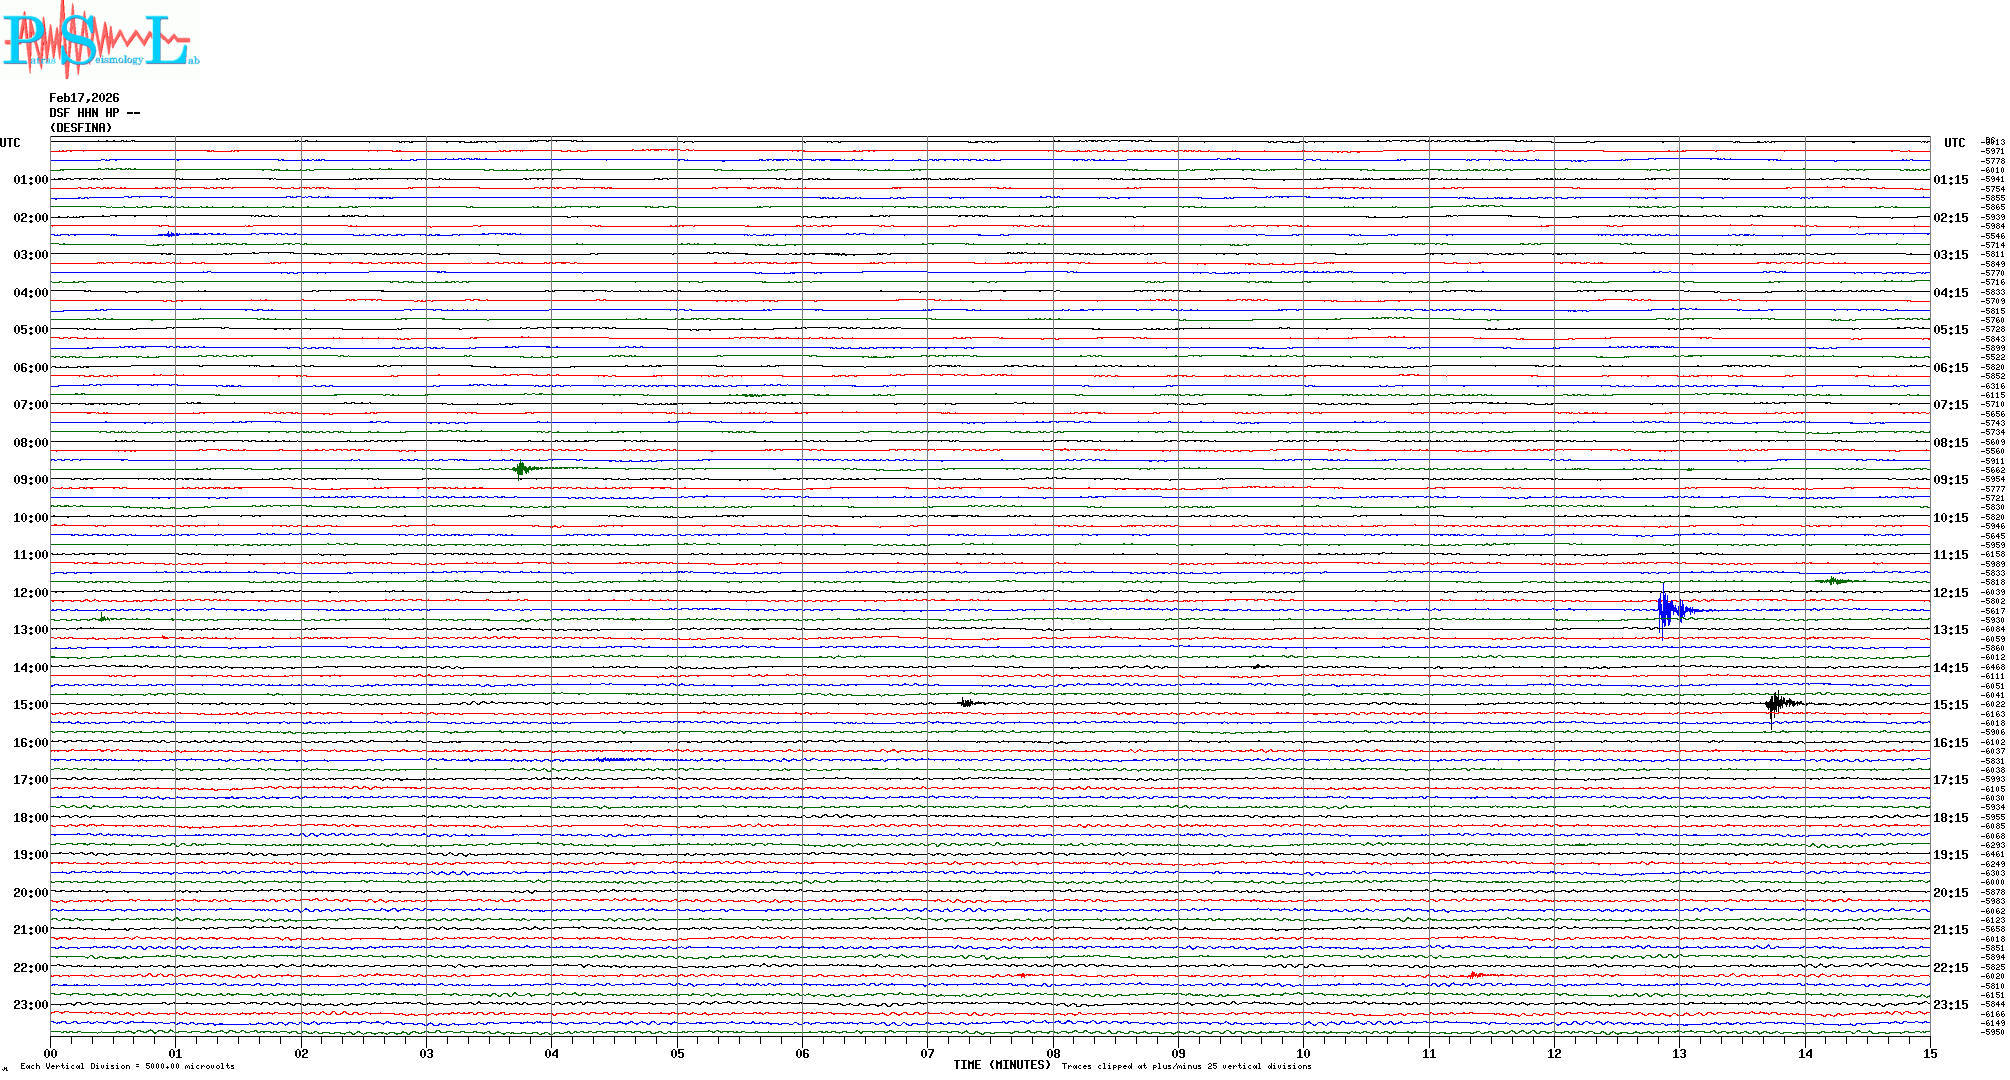Click the (DESFINA) station name text

81,128
